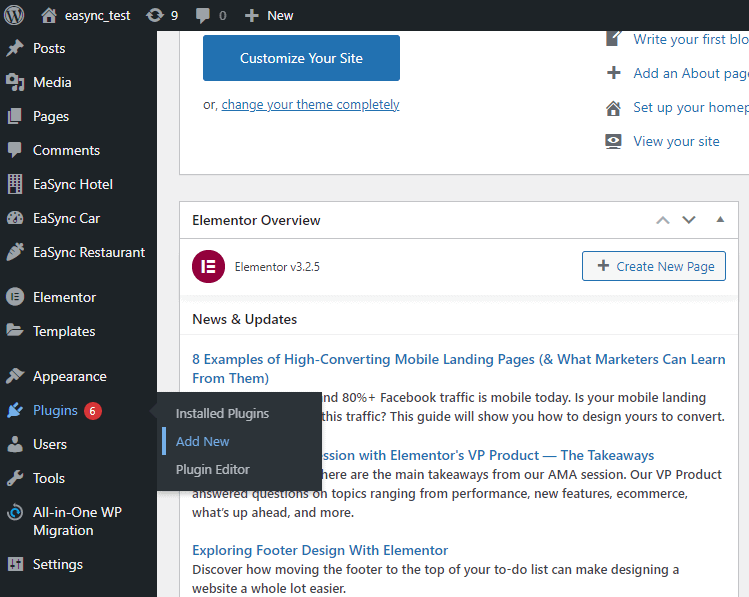This screenshot has width=749, height=597.
Task: Click easync_test site name in admin bar
Action: 97,16
